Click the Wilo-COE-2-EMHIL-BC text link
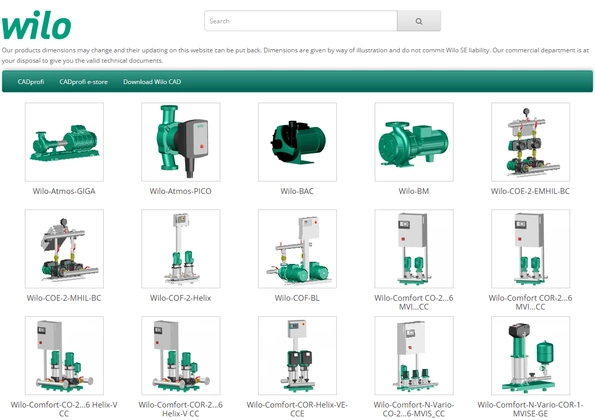 tap(530, 191)
